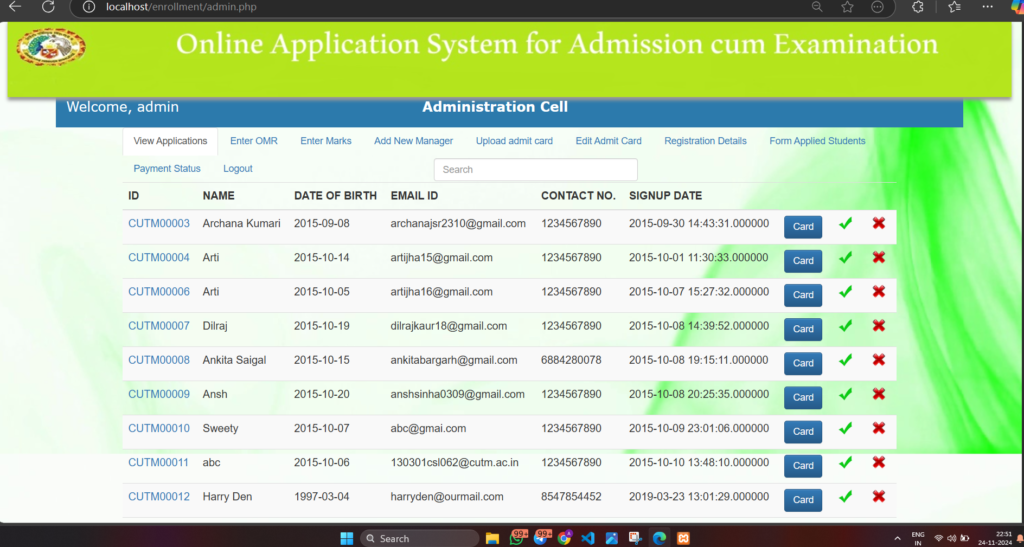The width and height of the screenshot is (1024, 547).
Task: Open application ID CUTM00007 link
Action: pyautogui.click(x=159, y=326)
